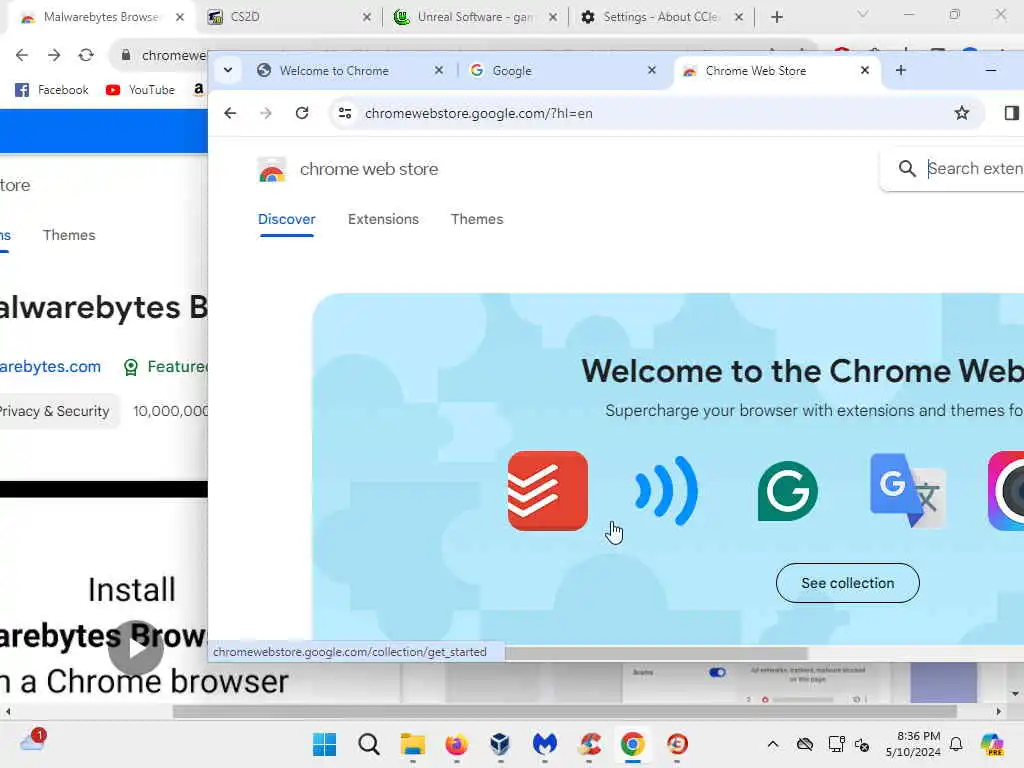Go forward in the front Chrome window
Screen dimensions: 1024x768
265,113
